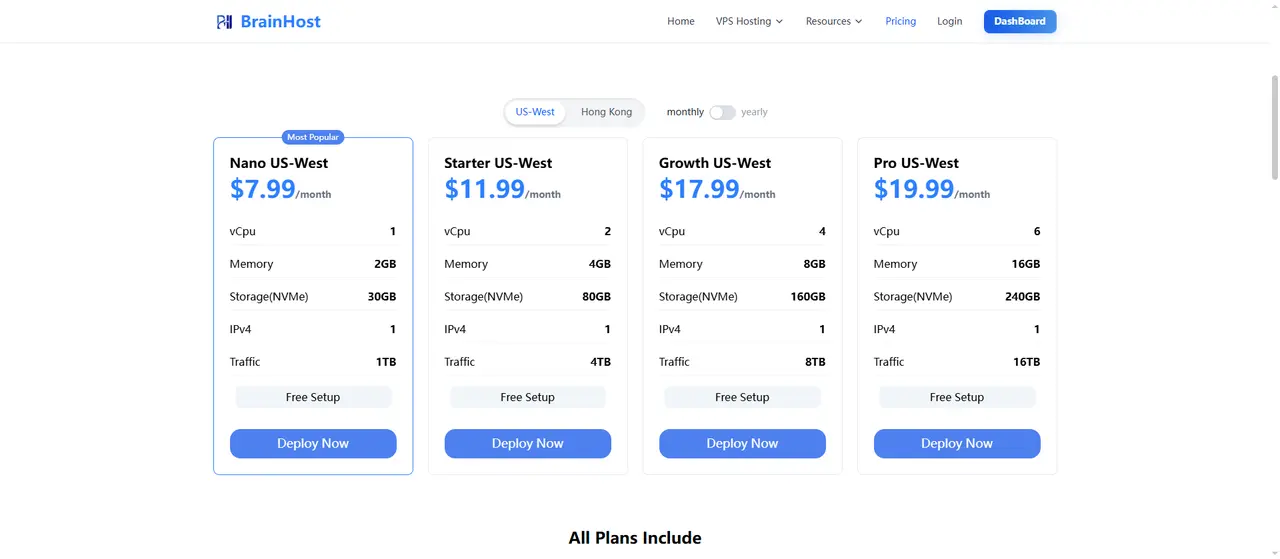The width and height of the screenshot is (1280, 559).
Task: Click the 8GB memory value in Growth
Action: click(814, 264)
